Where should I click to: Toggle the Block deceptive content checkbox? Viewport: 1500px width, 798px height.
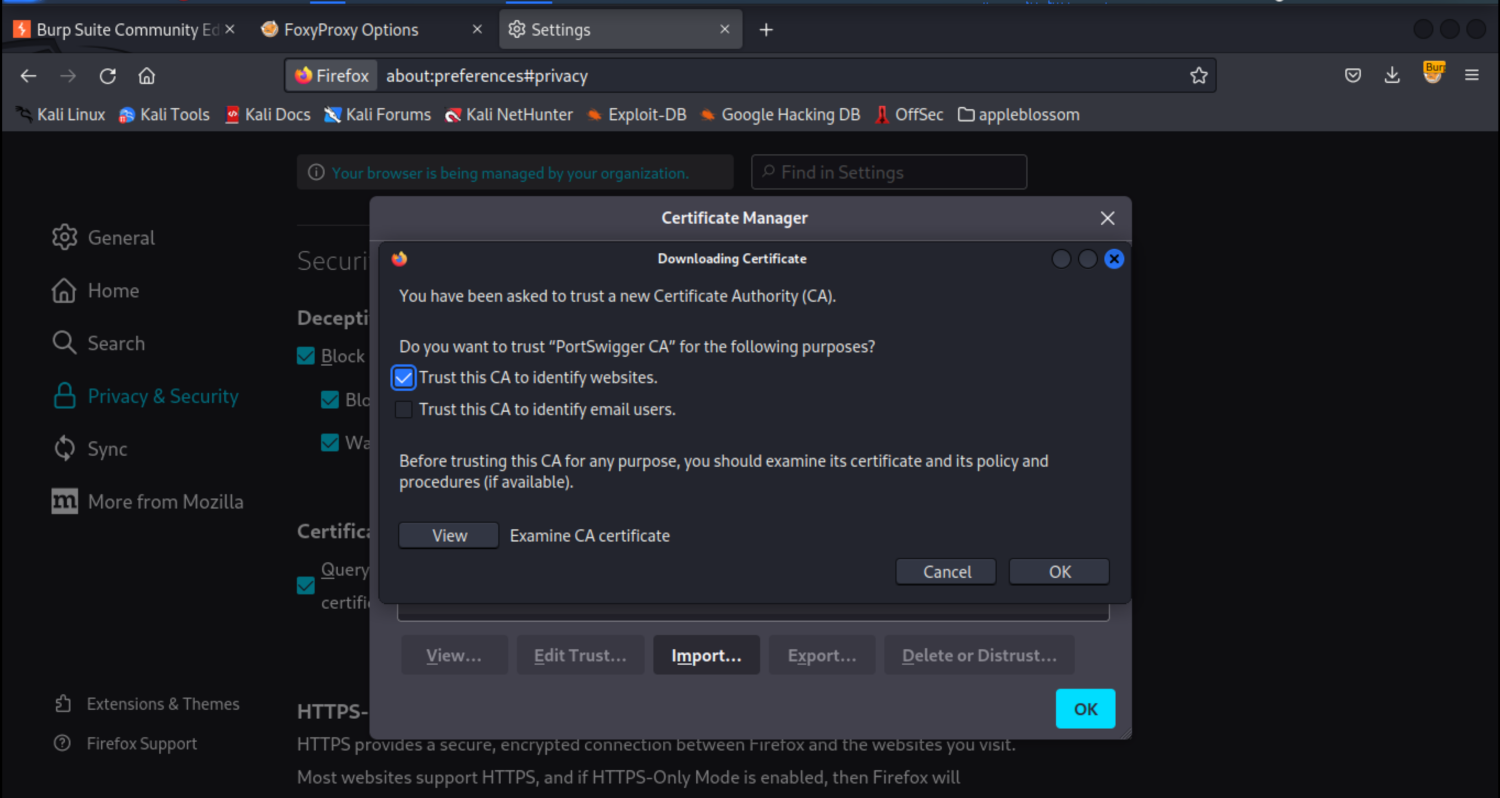point(306,356)
